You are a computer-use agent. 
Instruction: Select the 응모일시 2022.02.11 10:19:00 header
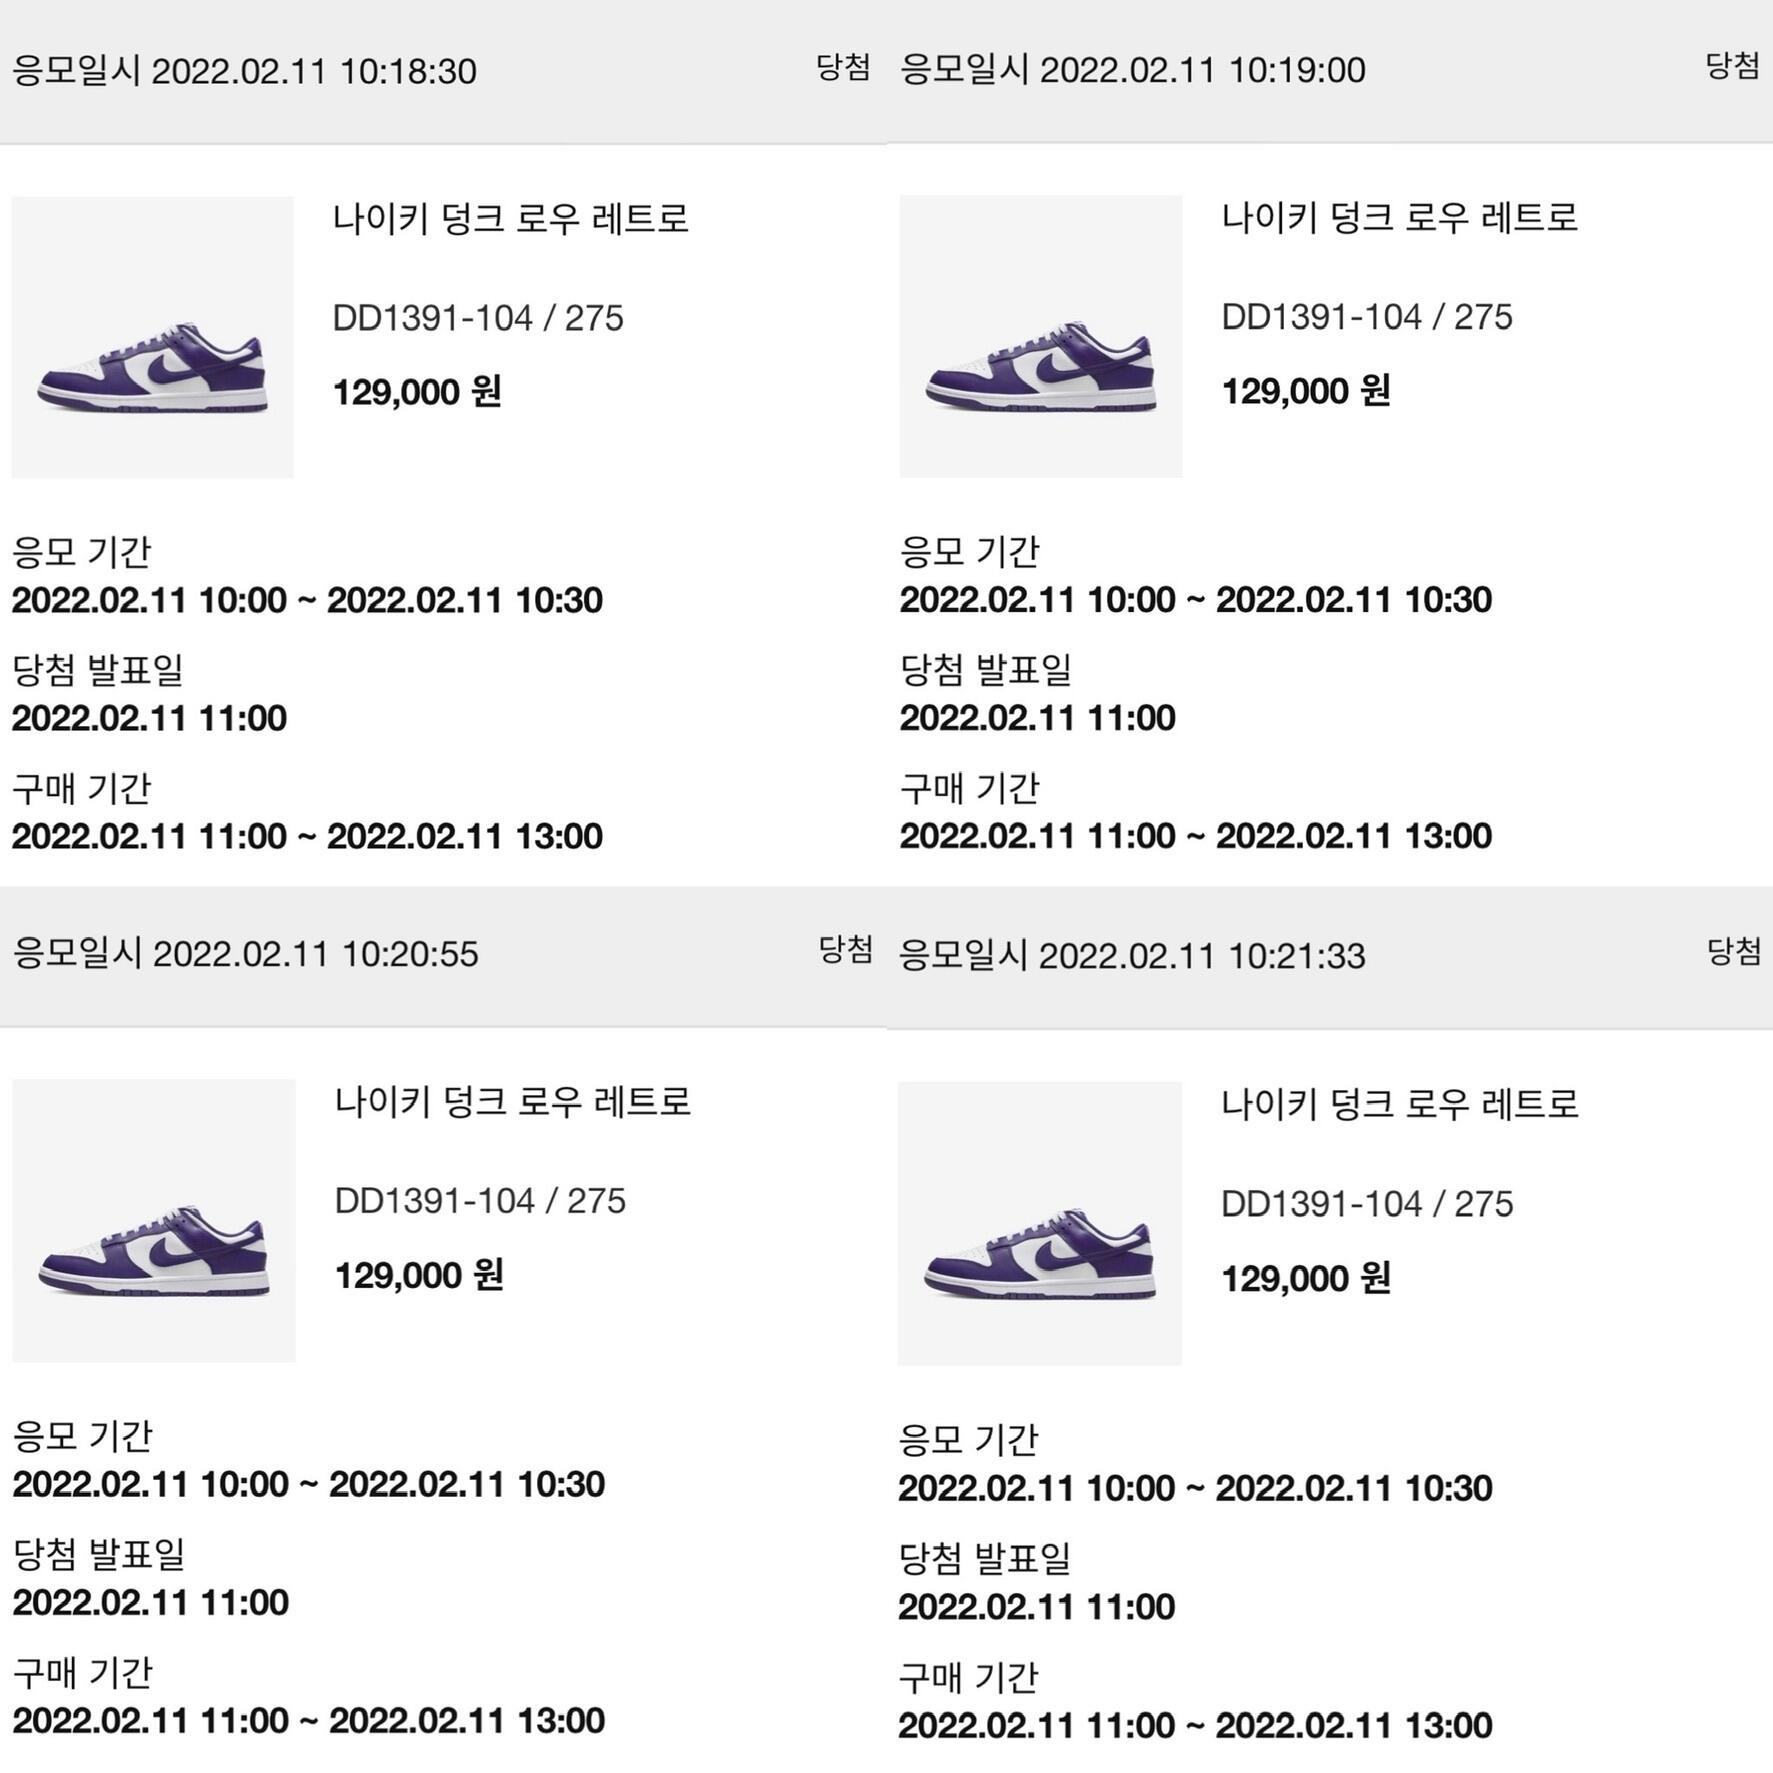coord(1132,70)
